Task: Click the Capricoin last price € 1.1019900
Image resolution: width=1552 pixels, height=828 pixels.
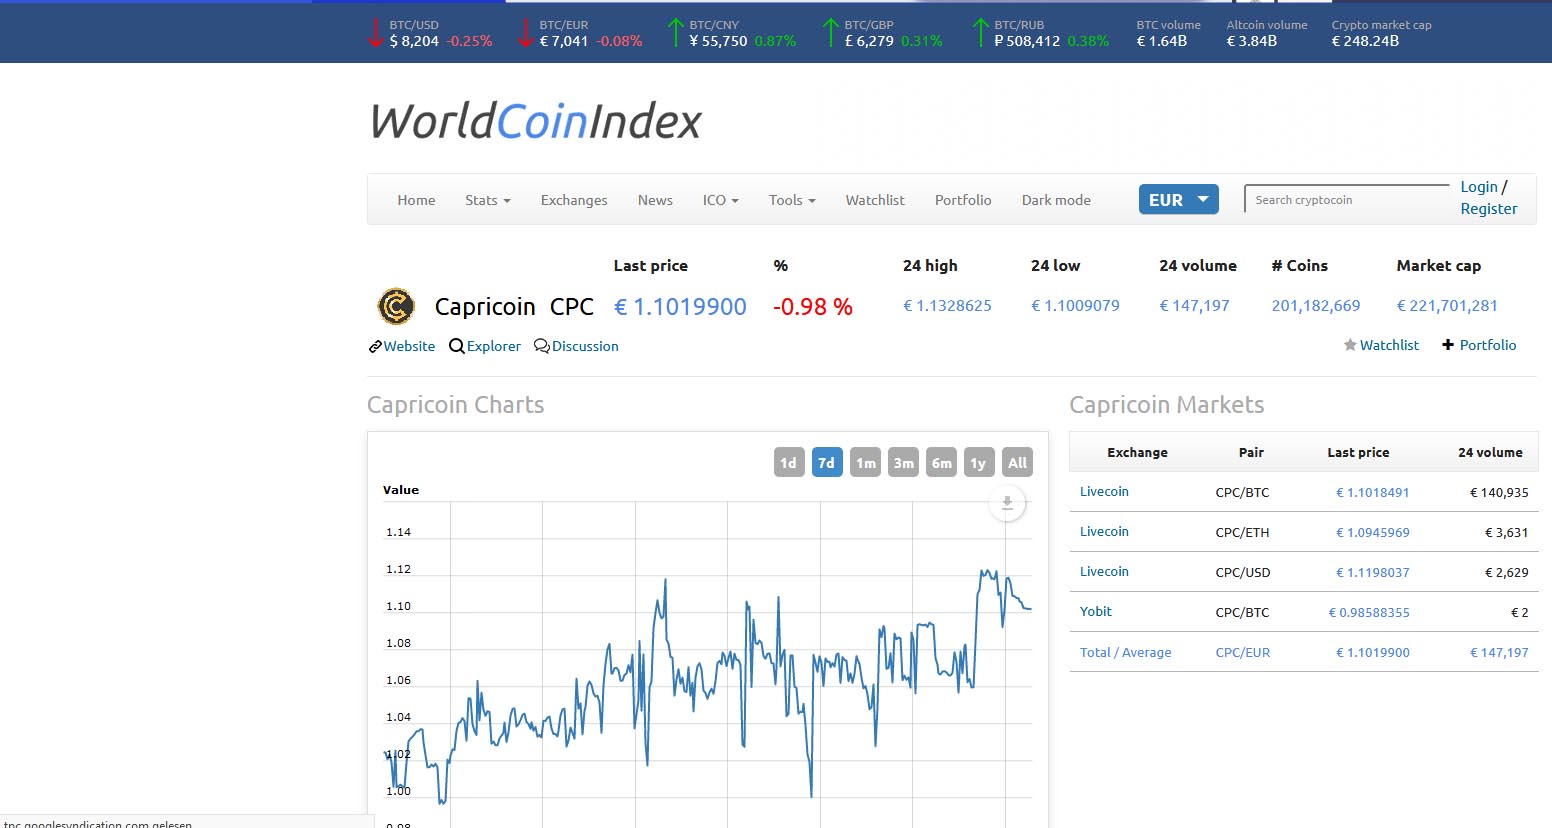Action: coord(680,307)
